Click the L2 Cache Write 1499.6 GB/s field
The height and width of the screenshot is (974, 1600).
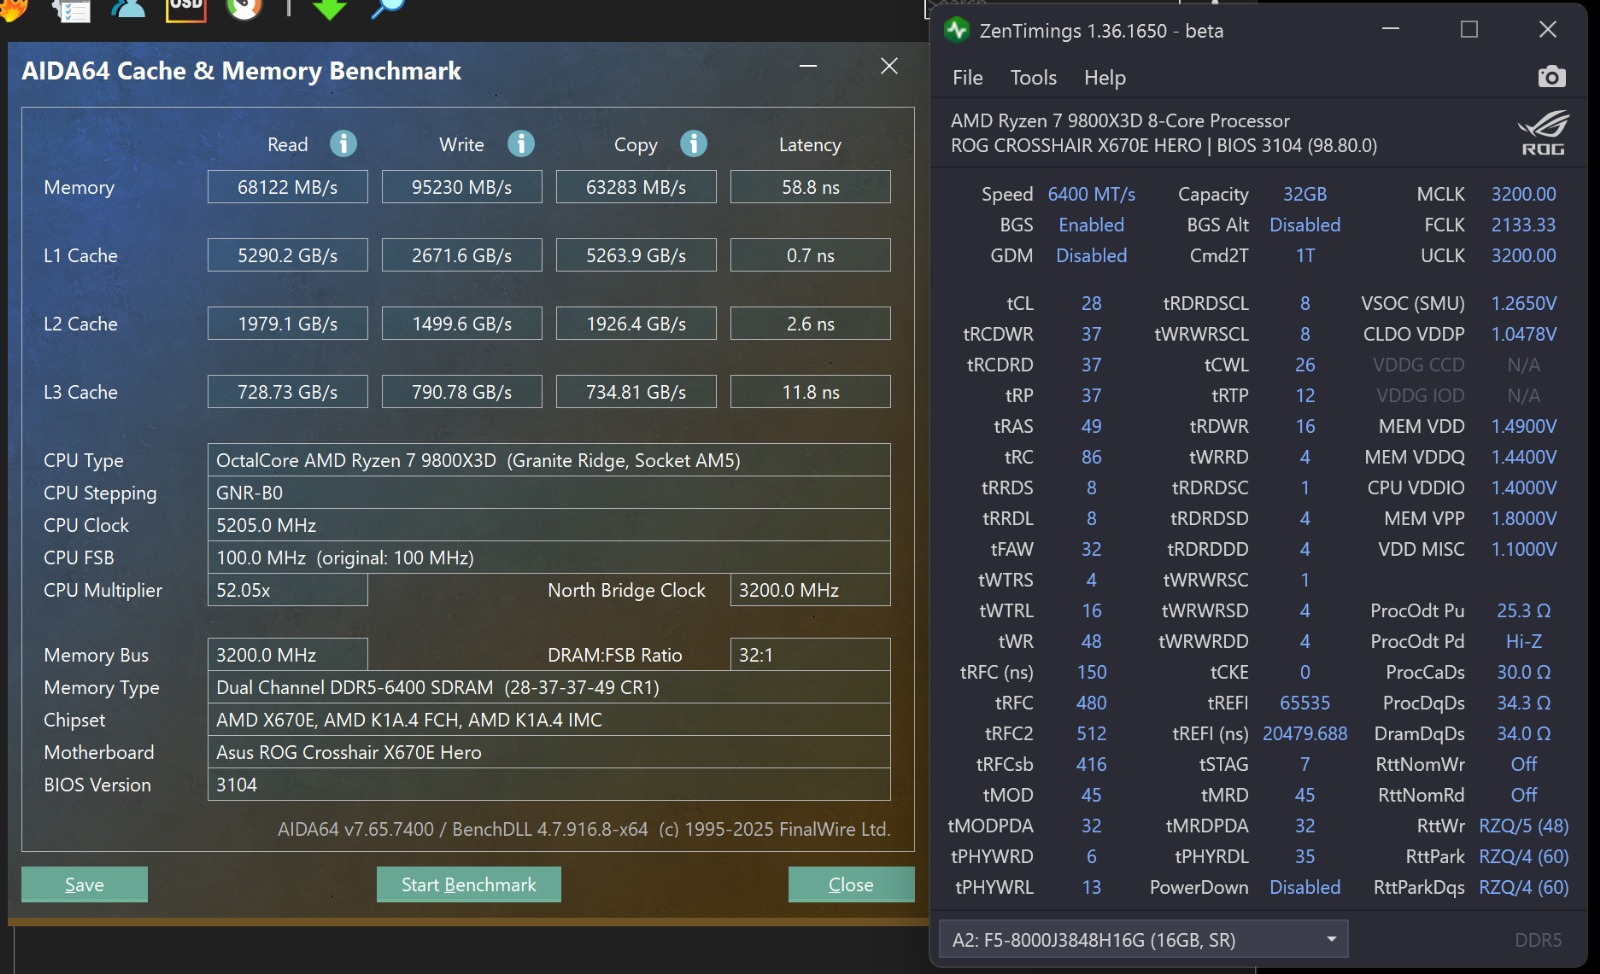(462, 324)
